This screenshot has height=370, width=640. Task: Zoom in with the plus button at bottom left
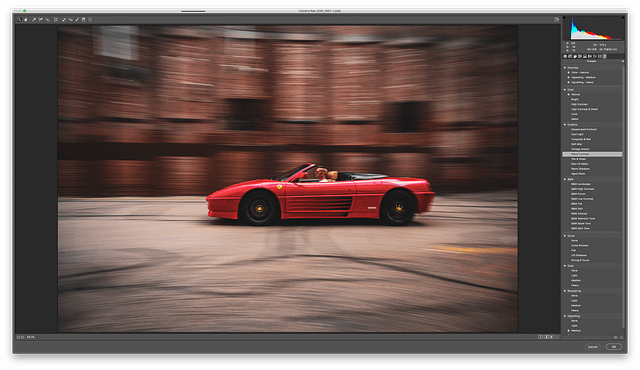coord(22,337)
